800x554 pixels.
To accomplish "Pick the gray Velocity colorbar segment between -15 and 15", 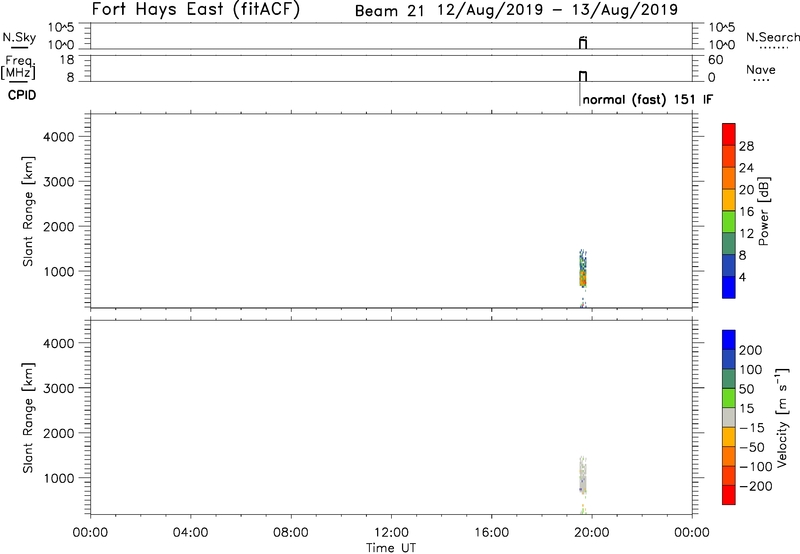I will coord(729,418).
